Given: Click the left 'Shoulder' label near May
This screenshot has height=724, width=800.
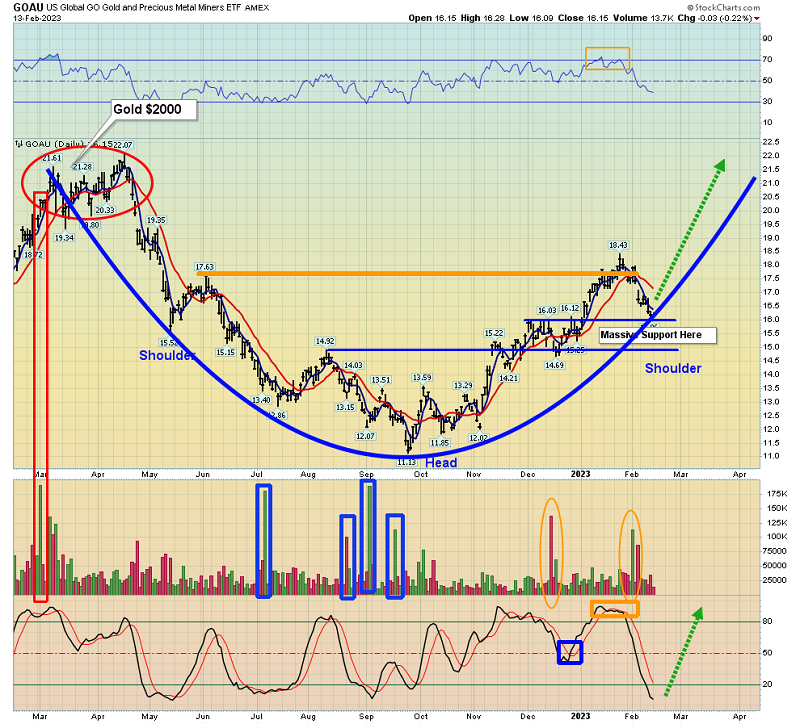Looking at the screenshot, I should point(167,355).
